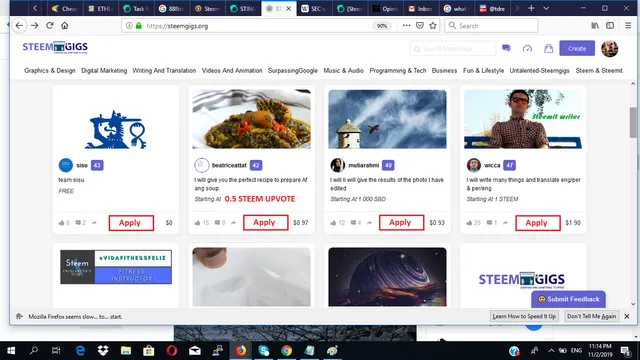
Task: Like the wicca gig post
Action: (469, 223)
